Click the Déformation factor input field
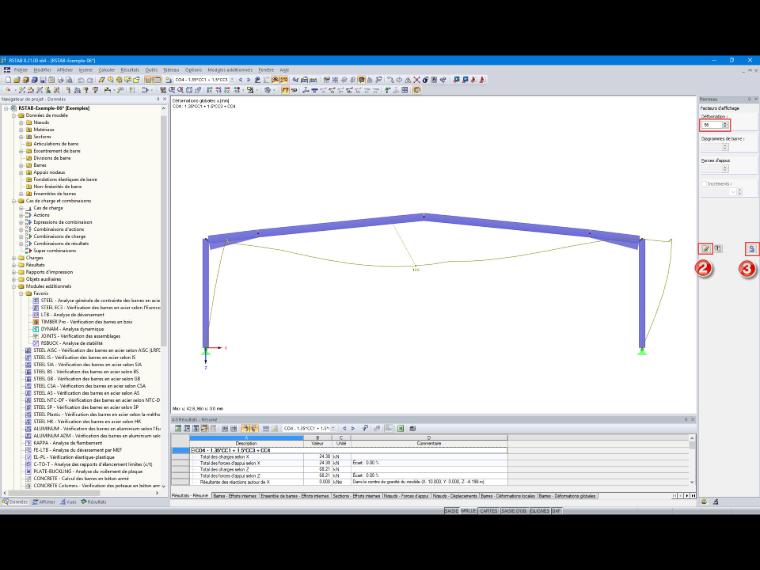Screen dimensions: 760x570 tap(712, 125)
